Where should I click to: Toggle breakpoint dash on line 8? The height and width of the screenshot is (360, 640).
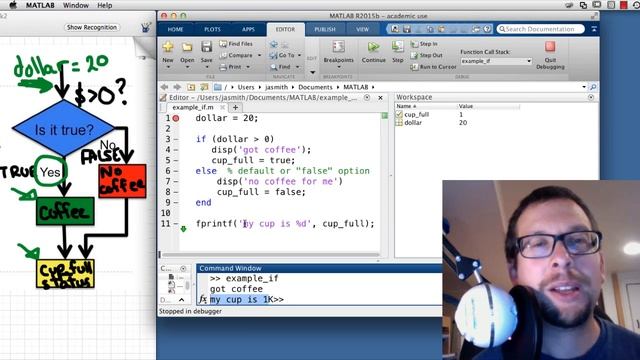(x=176, y=192)
